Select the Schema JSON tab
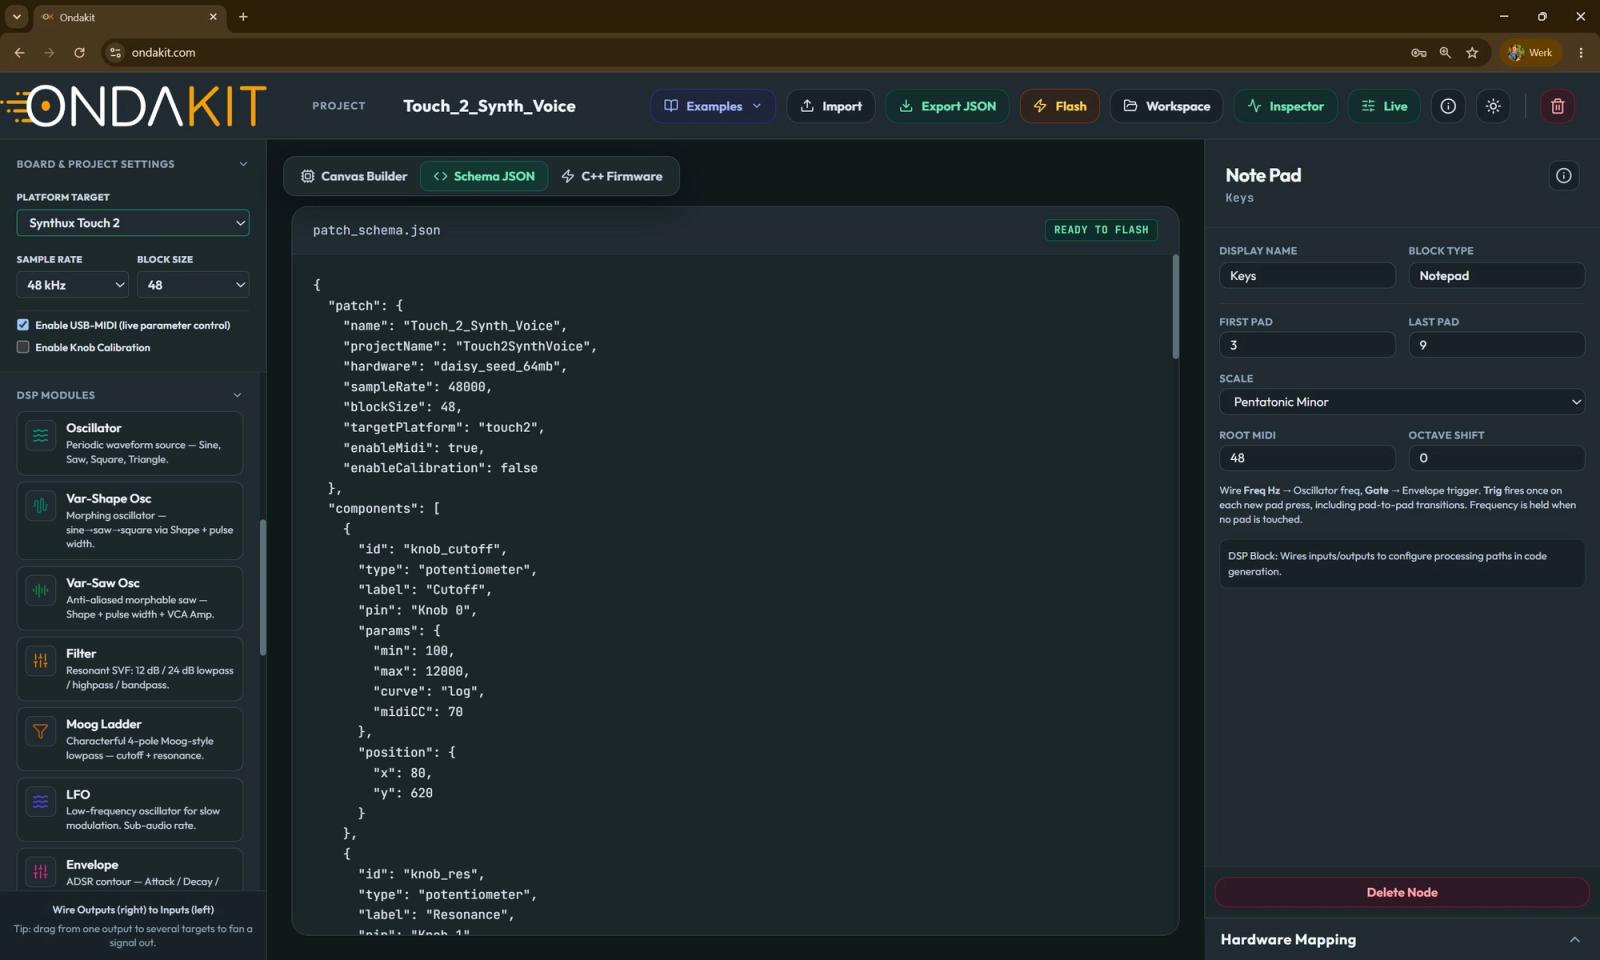This screenshot has height=960, width=1600. click(x=484, y=176)
